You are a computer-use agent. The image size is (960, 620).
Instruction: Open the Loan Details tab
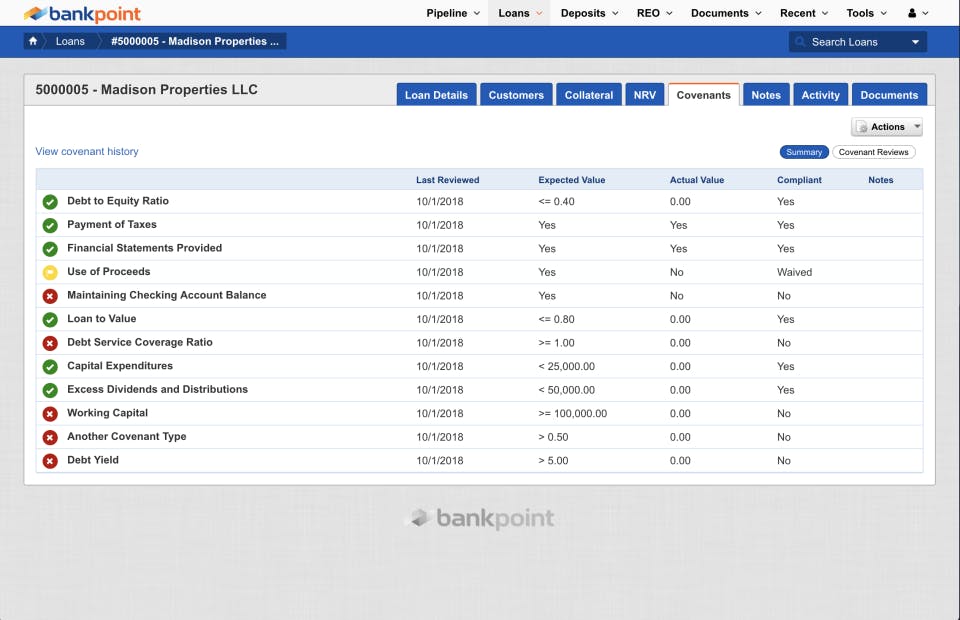coord(436,95)
